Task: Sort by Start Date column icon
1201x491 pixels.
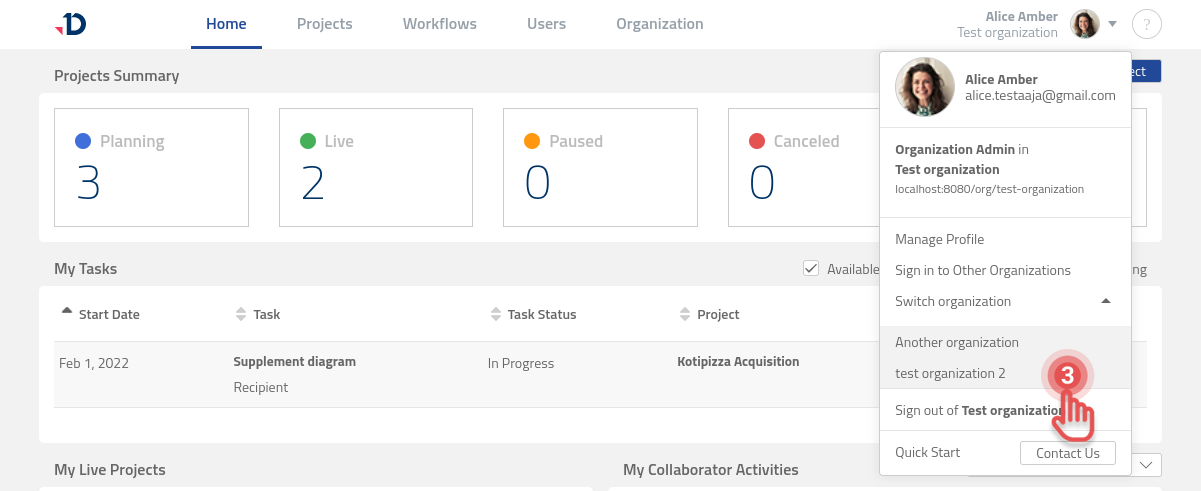Action: pos(67,313)
